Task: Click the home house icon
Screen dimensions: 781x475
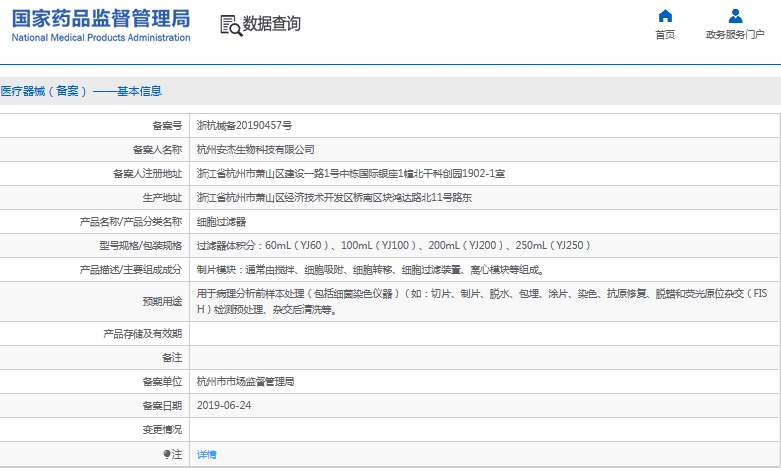Action: coord(665,16)
